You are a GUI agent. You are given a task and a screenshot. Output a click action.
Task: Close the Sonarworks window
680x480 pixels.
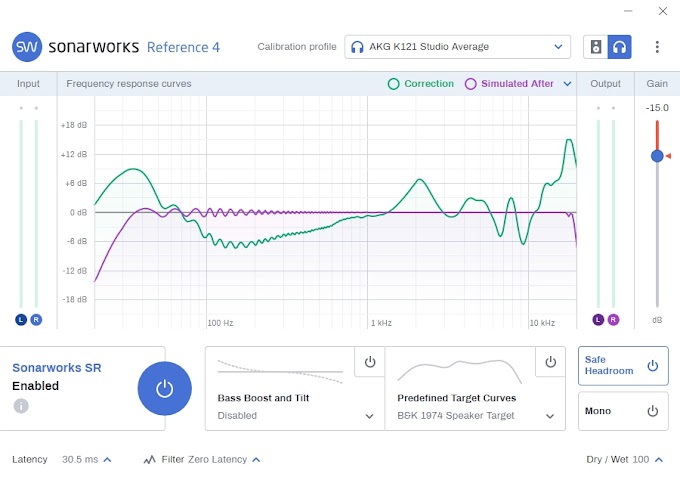(663, 11)
